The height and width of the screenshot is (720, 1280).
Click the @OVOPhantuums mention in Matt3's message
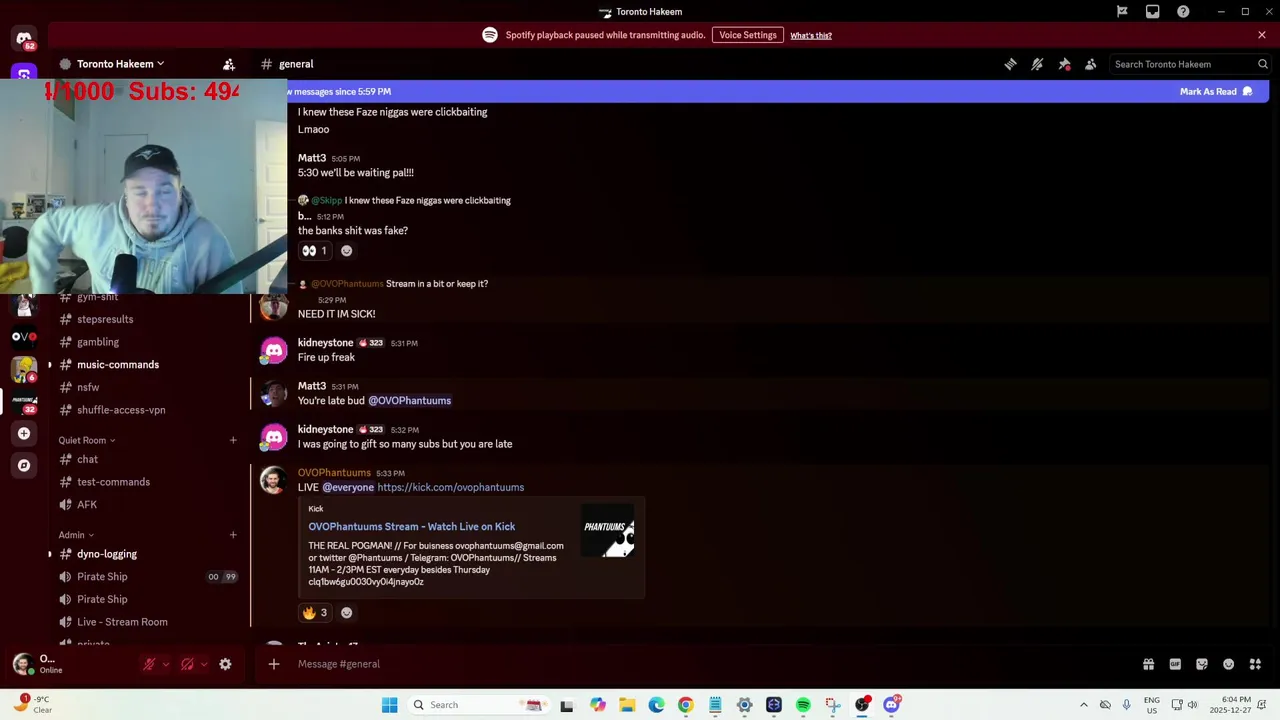point(409,401)
